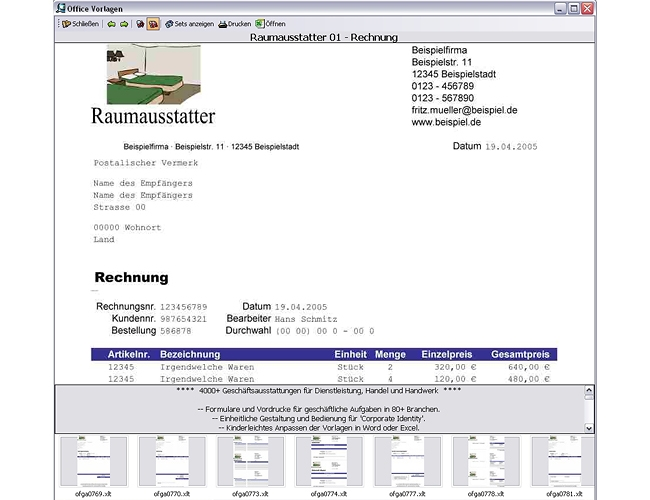Click the Drucken print button
650x500 pixels.
(x=235, y=24)
